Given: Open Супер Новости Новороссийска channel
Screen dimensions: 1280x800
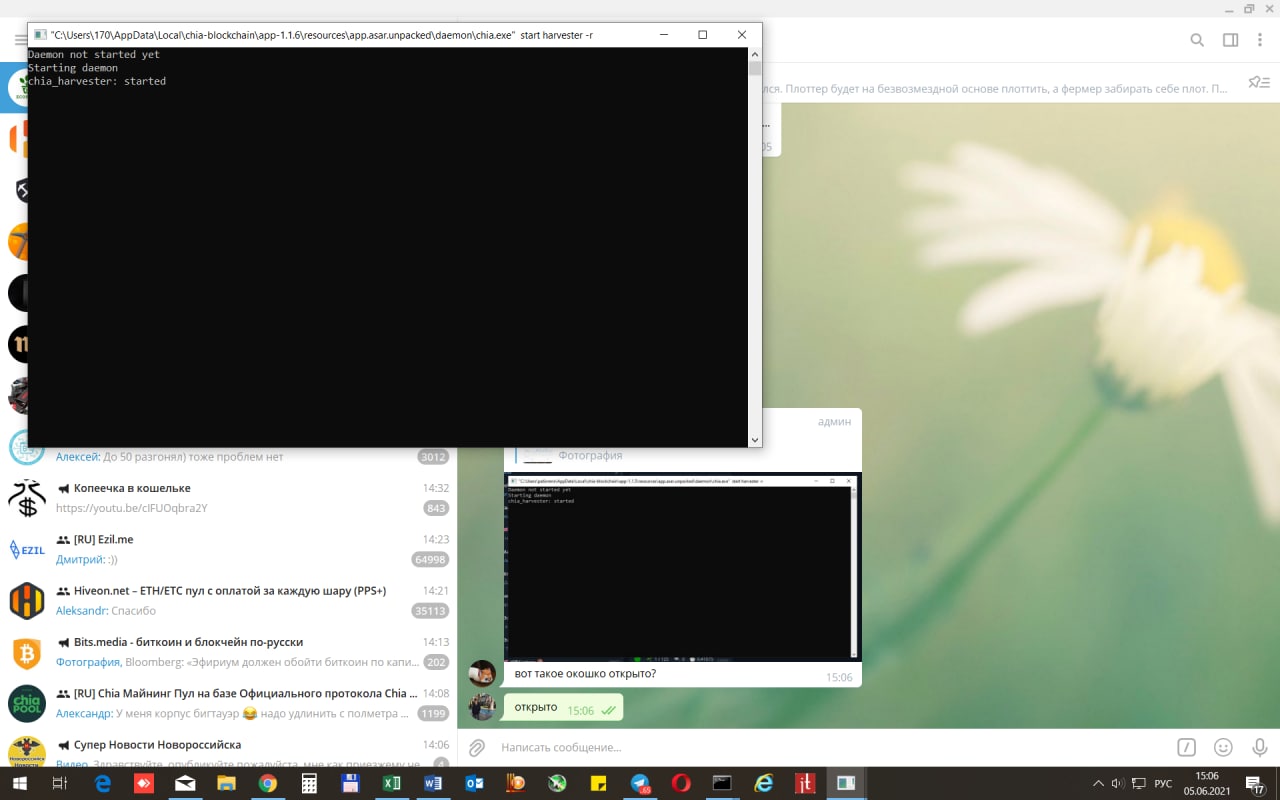Looking at the screenshot, I should click(228, 750).
